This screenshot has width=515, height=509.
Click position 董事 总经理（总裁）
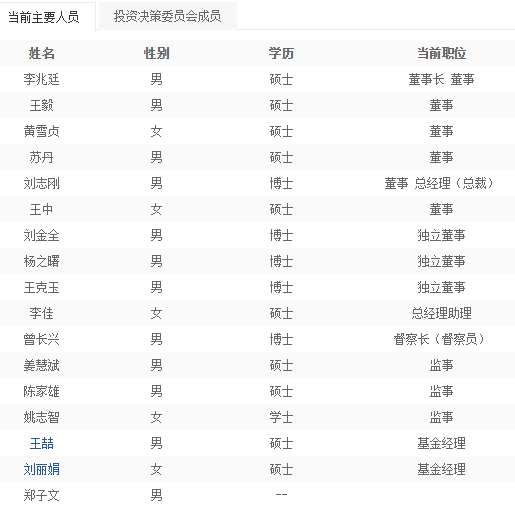click(x=439, y=183)
